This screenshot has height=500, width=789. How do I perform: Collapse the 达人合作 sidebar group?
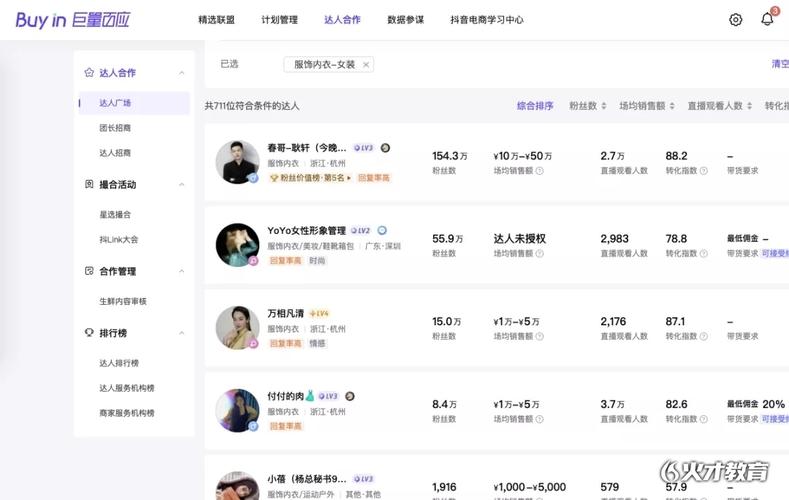[x=182, y=73]
